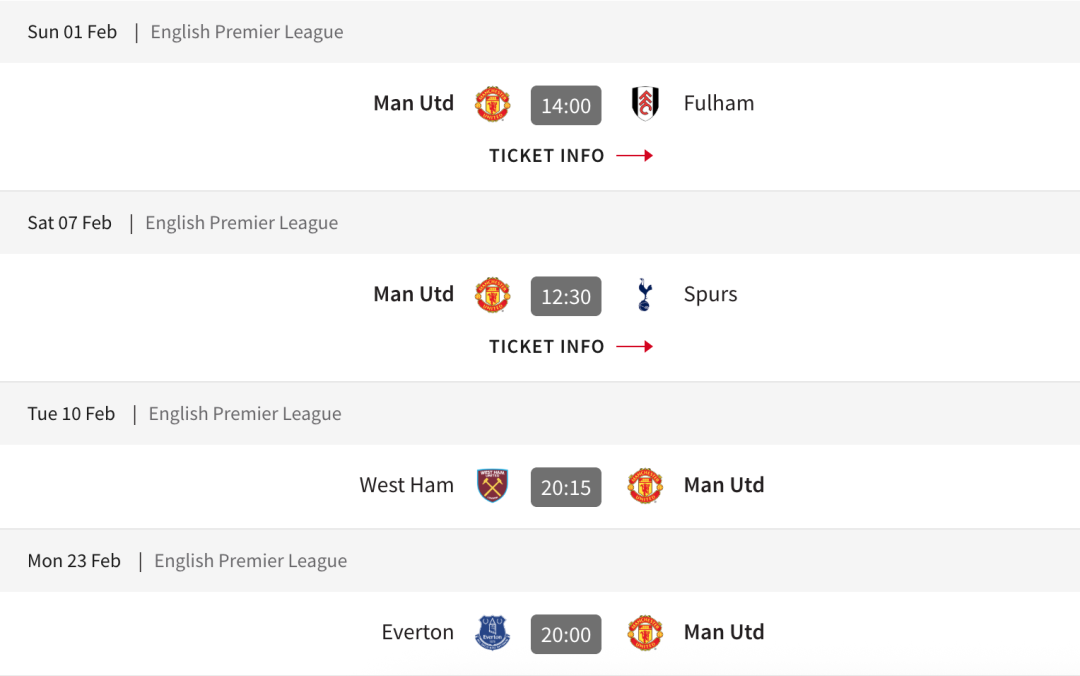
Task: Click the 14:00 kick-off time badge
Action: pyautogui.click(x=566, y=105)
